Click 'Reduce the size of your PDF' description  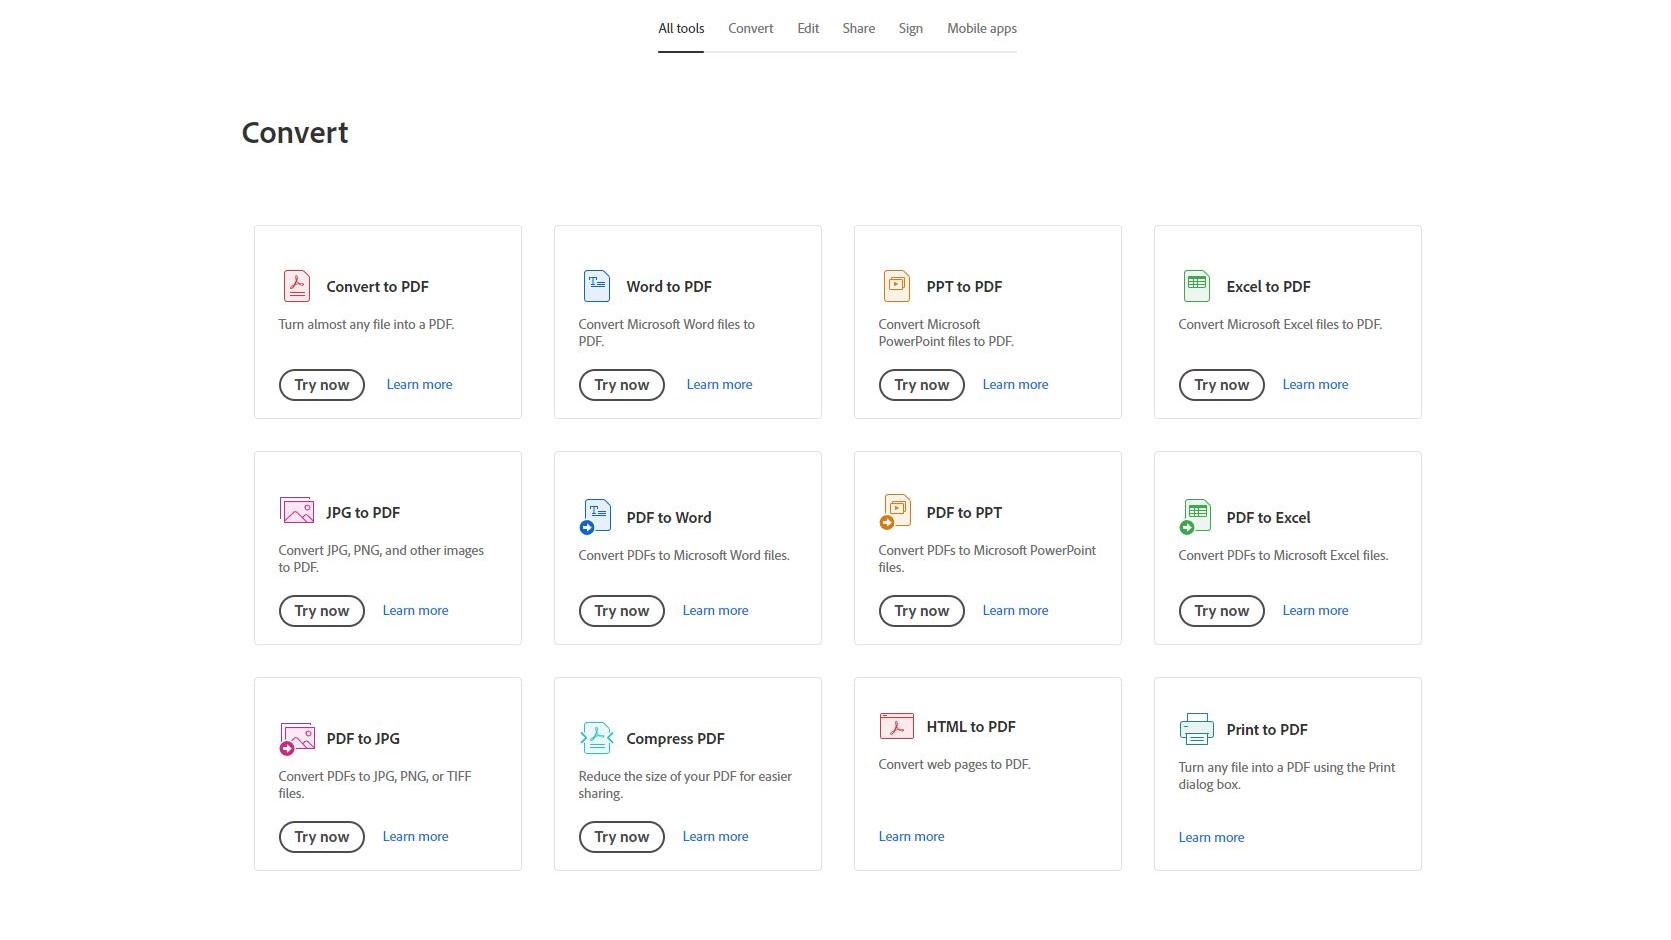pyautogui.click(x=685, y=784)
